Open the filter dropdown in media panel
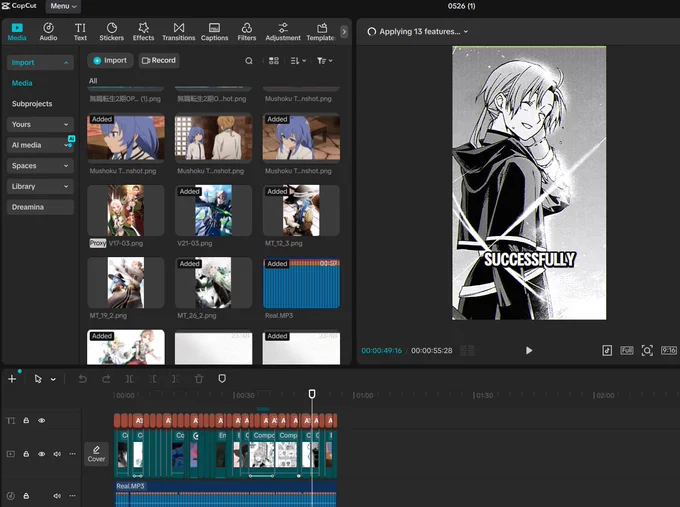This screenshot has width=680, height=507. (324, 61)
